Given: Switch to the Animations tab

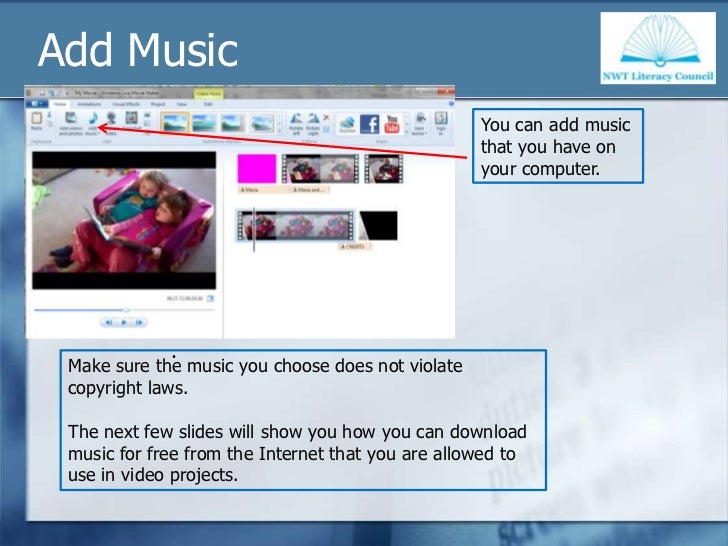Looking at the screenshot, I should (x=89, y=104).
